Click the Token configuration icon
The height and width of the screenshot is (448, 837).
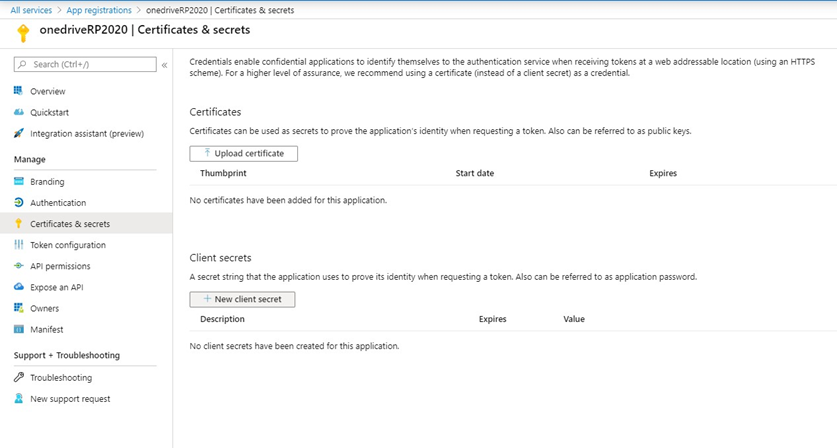pyautogui.click(x=19, y=245)
